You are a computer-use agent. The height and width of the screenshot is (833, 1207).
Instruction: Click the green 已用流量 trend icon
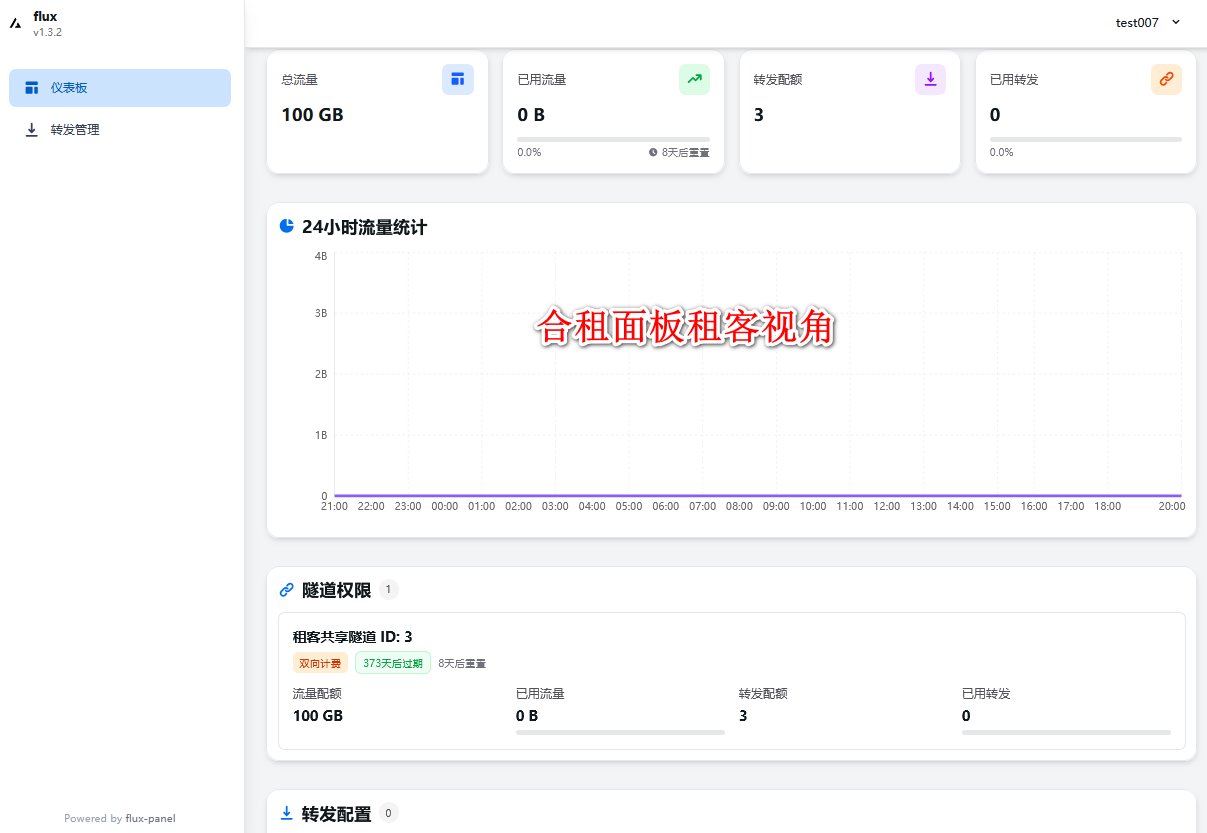(x=694, y=79)
